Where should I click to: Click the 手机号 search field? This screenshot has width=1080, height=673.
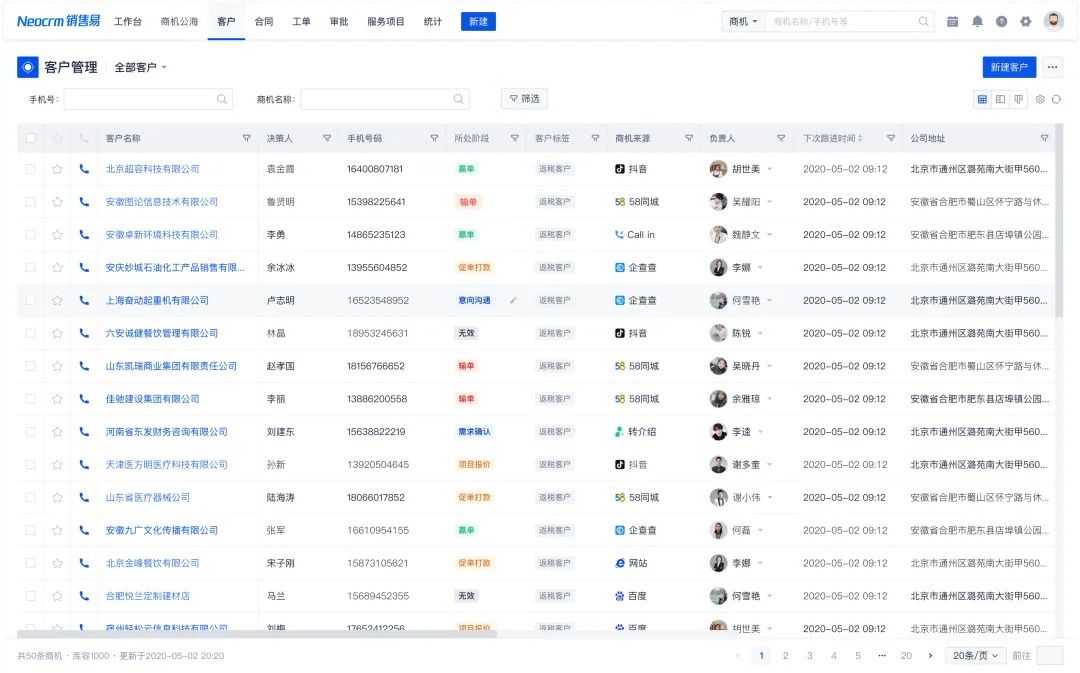point(148,99)
